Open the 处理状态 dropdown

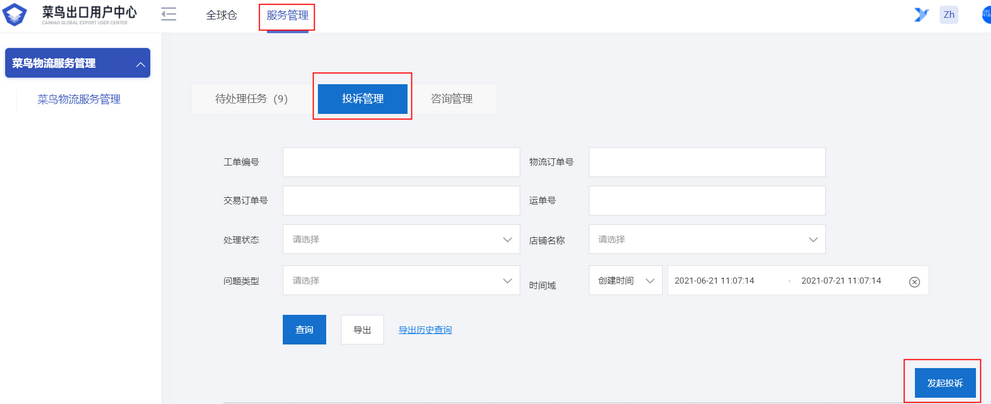pos(401,240)
